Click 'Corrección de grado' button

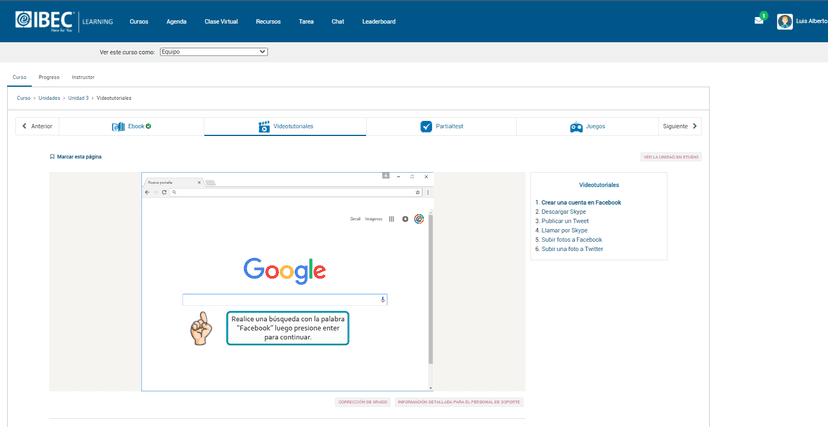363,402
